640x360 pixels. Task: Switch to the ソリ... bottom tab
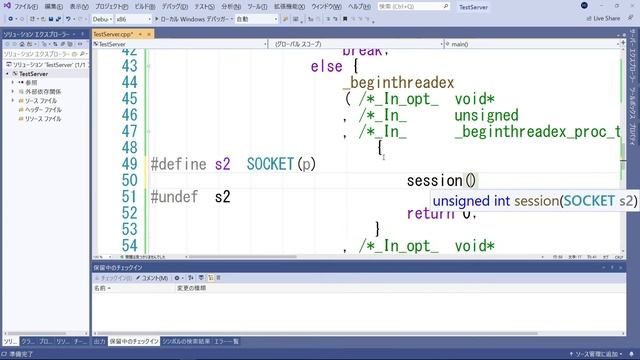10,341
